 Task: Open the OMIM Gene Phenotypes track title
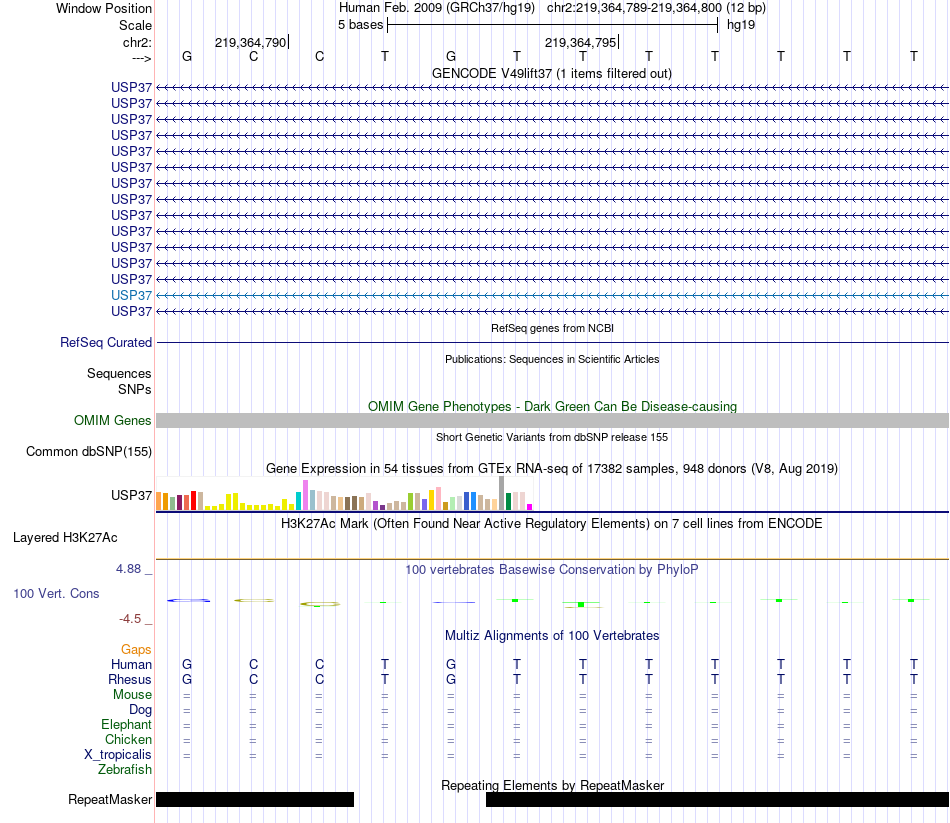[552, 407]
